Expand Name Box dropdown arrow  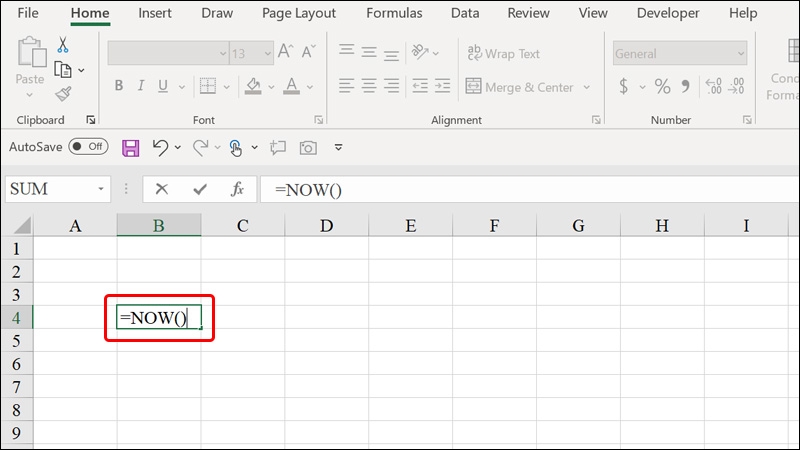pos(101,189)
